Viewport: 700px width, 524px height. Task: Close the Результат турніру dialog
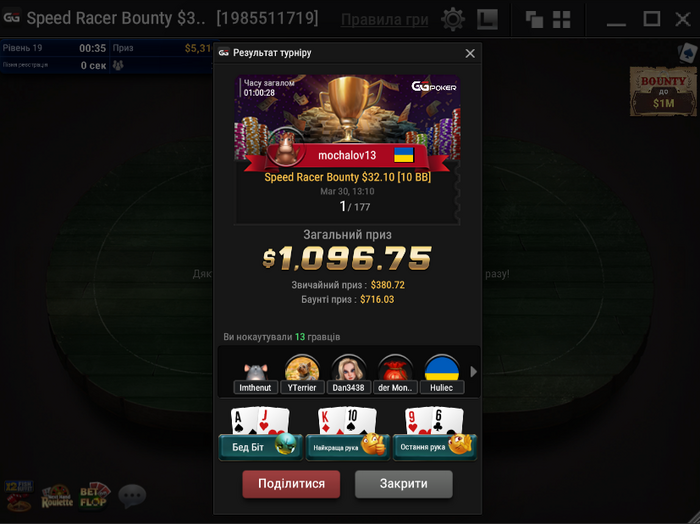point(470,54)
